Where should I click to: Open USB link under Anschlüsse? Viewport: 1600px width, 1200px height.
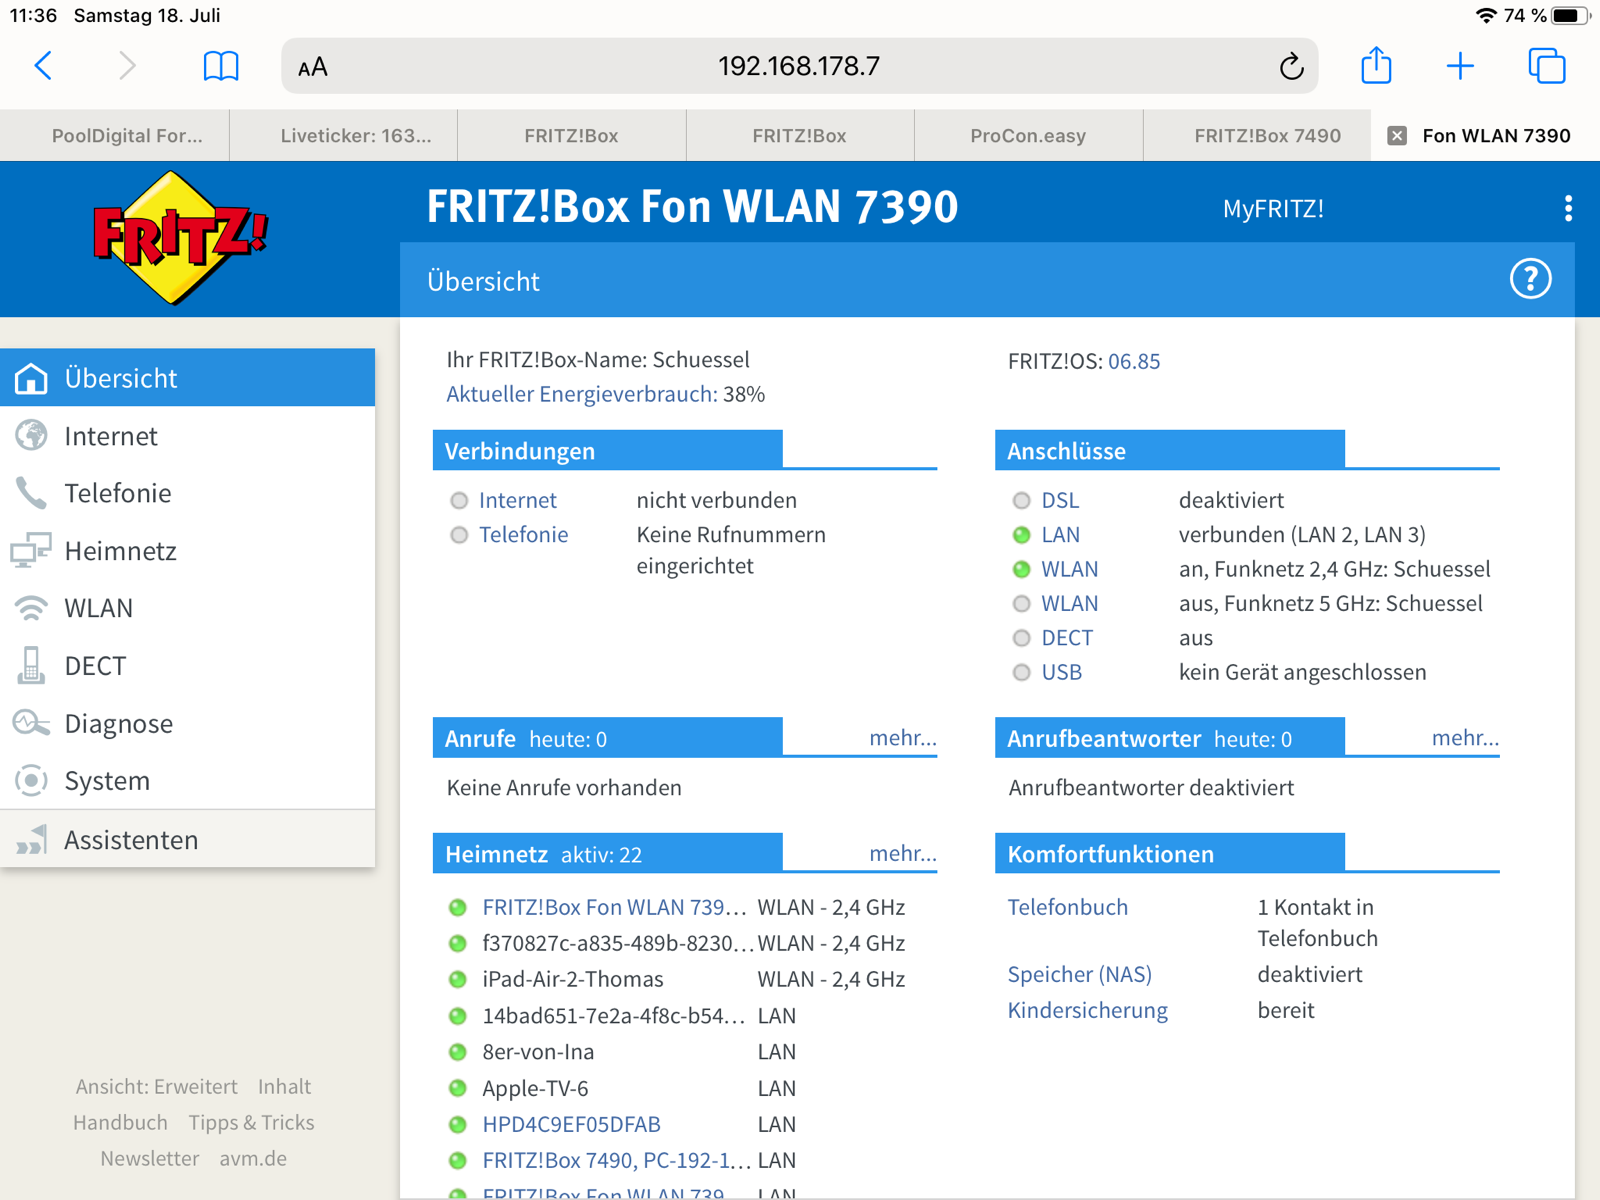1061,672
